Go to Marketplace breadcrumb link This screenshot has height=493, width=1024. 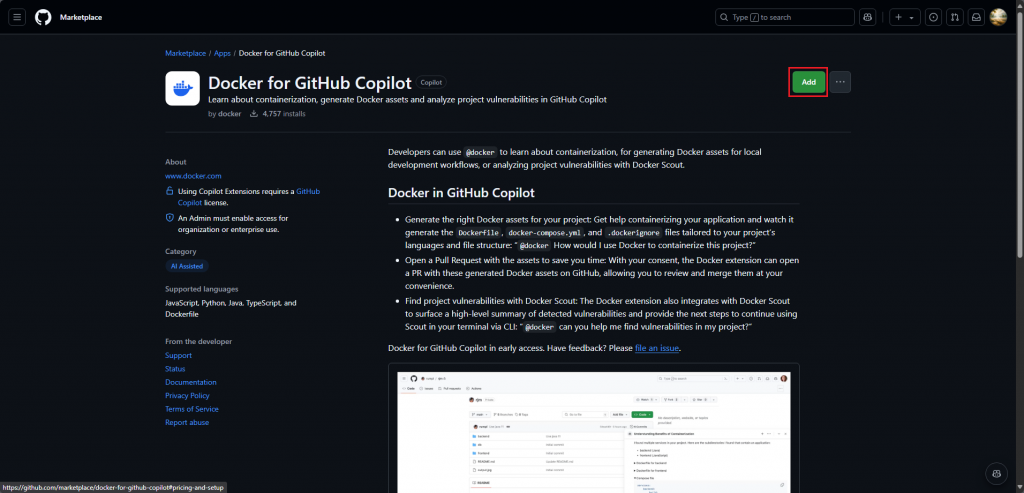tap(185, 54)
